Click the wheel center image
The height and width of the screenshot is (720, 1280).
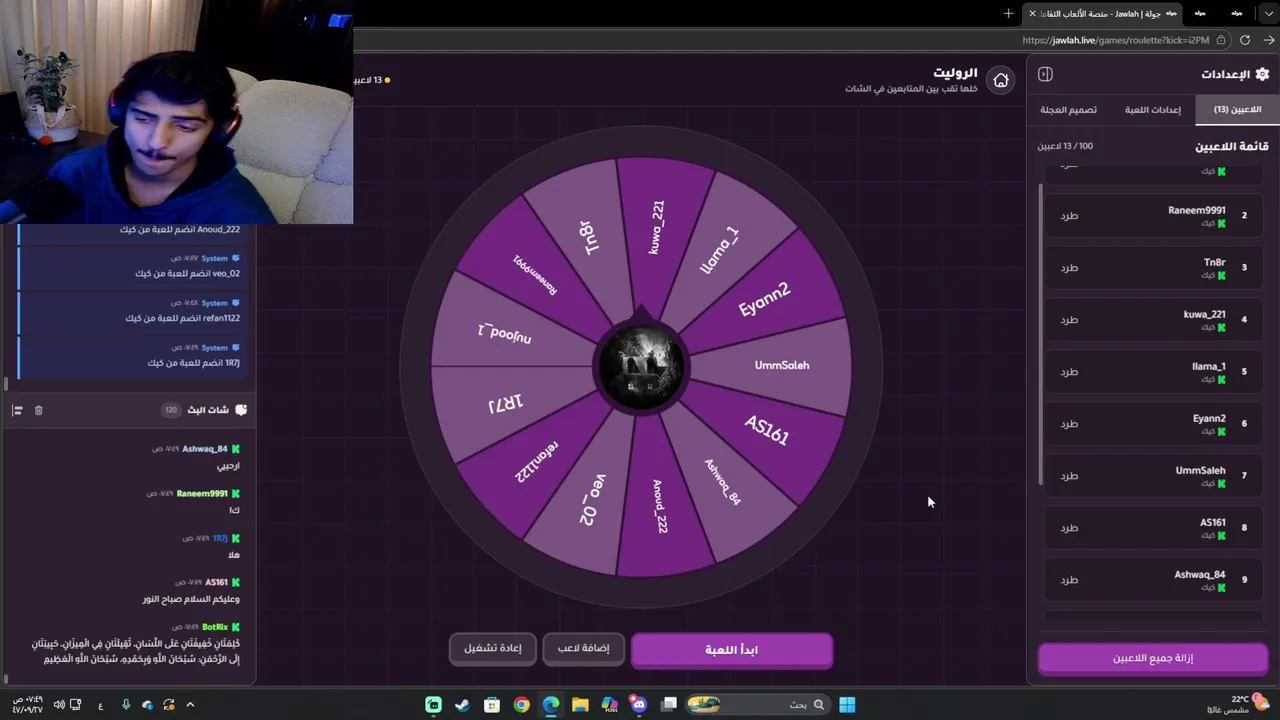640,367
